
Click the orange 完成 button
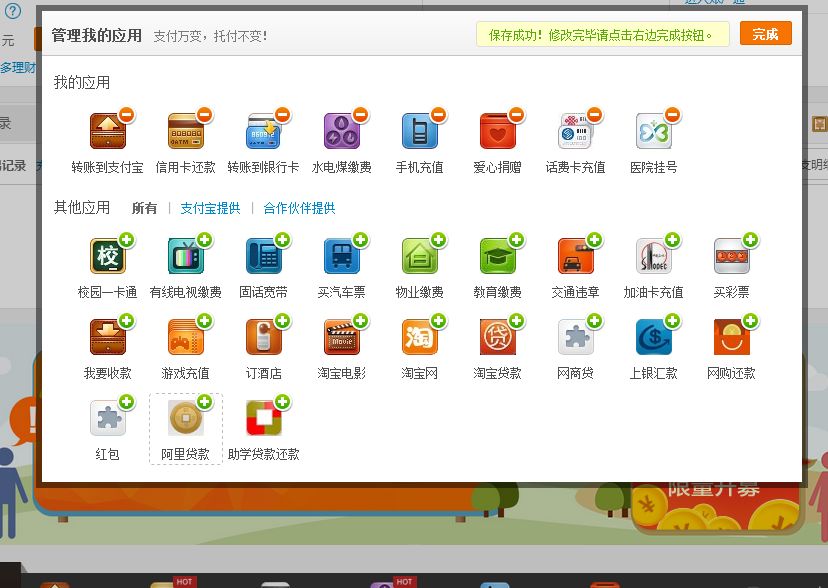click(x=766, y=34)
